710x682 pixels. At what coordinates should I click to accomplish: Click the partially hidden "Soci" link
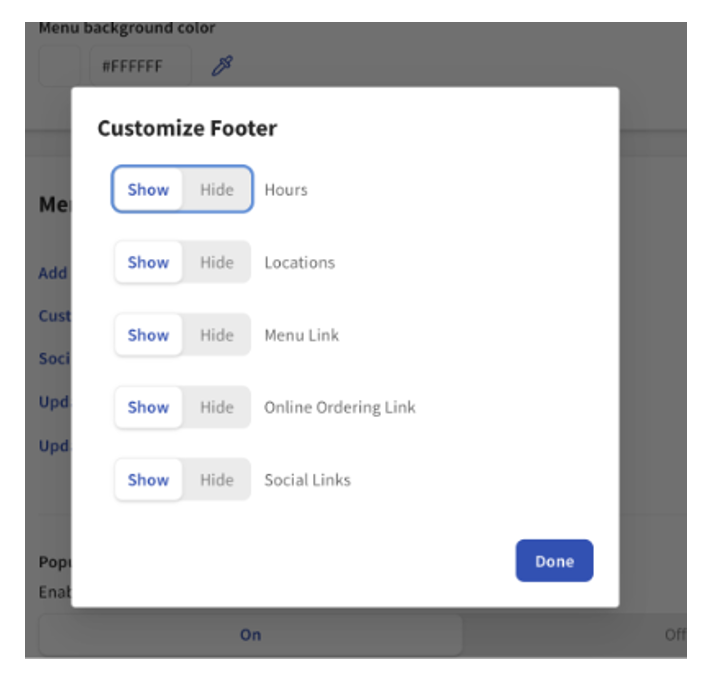click(x=53, y=358)
